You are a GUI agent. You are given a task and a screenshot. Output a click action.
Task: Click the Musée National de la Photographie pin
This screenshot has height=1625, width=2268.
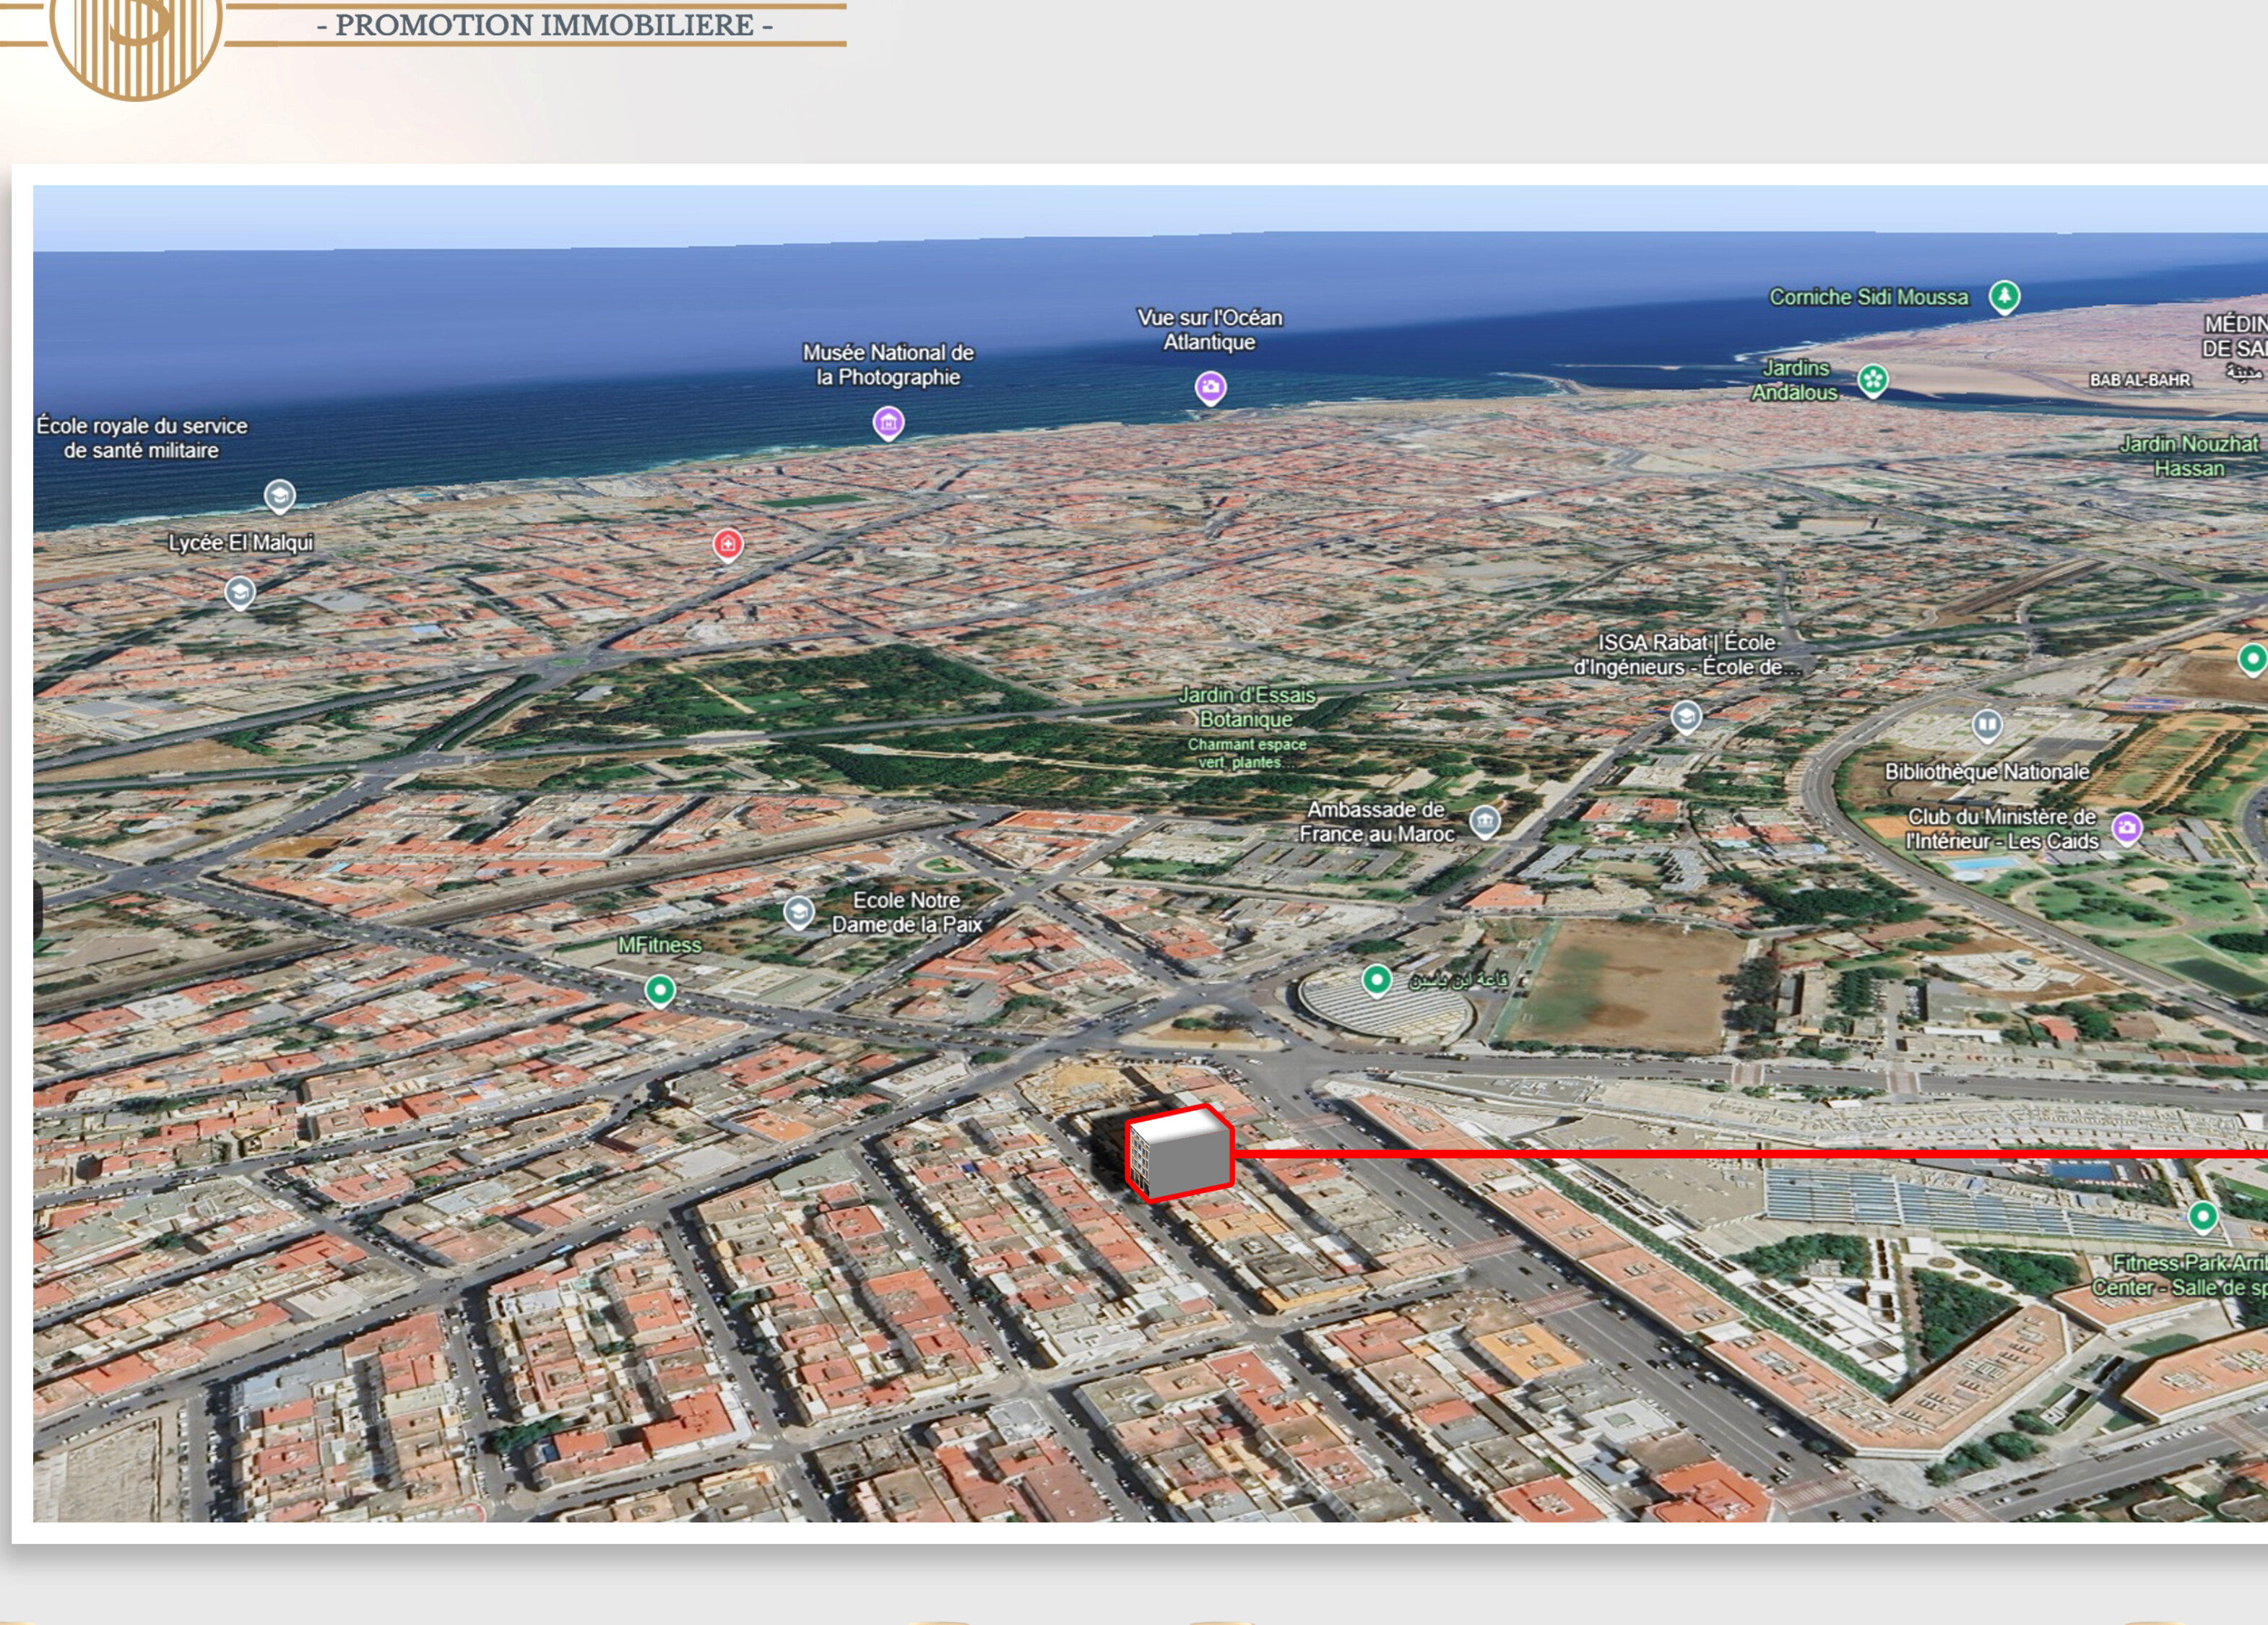pos(888,423)
